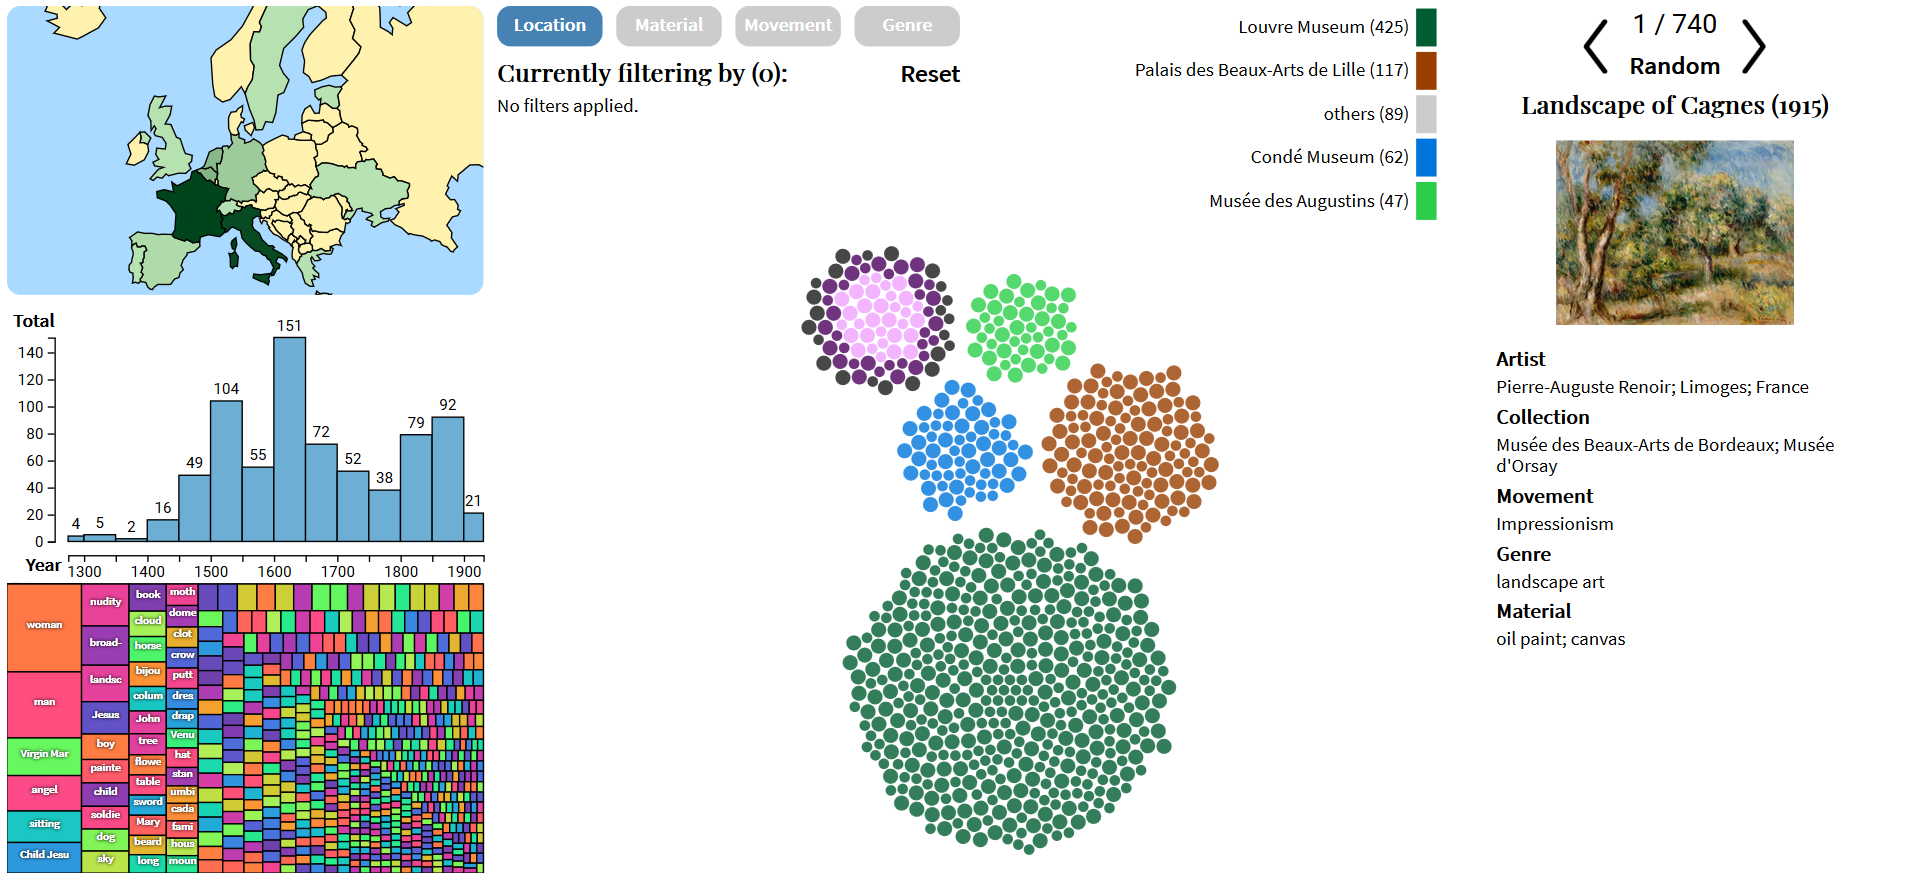
Task: Open the Genre filter view
Action: coord(906,26)
